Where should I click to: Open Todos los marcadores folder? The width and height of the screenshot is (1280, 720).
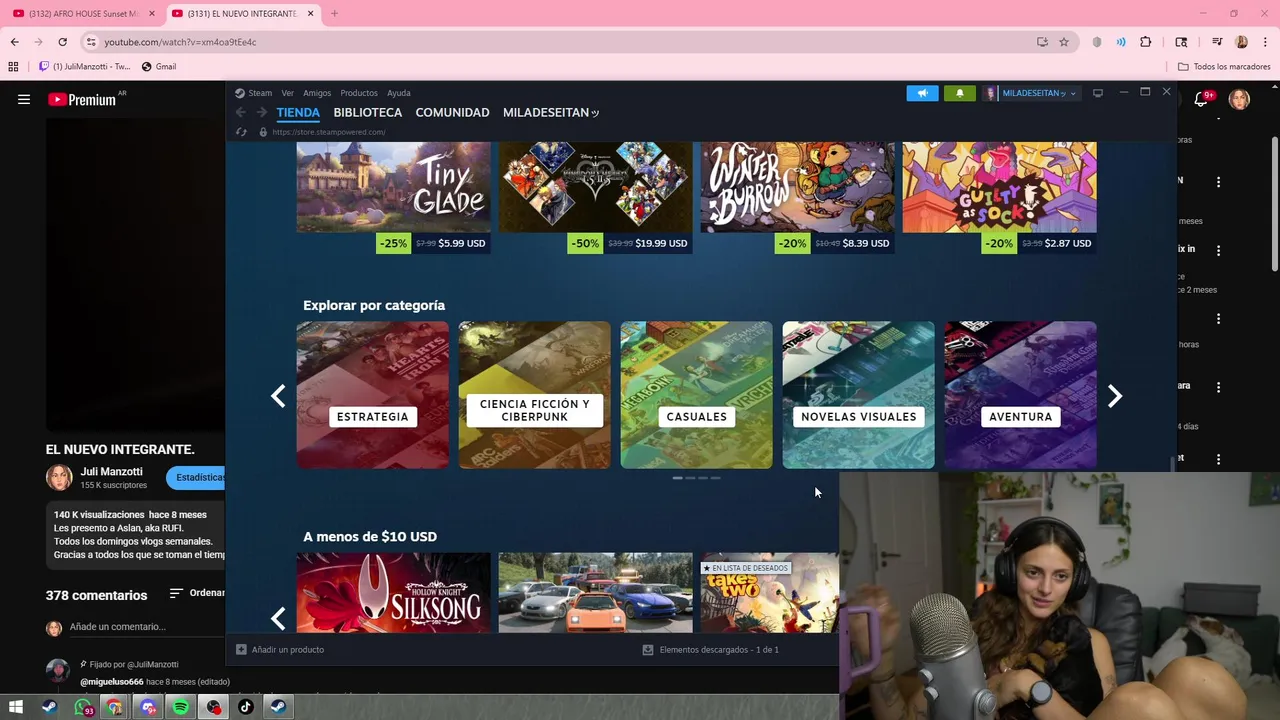[1224, 67]
